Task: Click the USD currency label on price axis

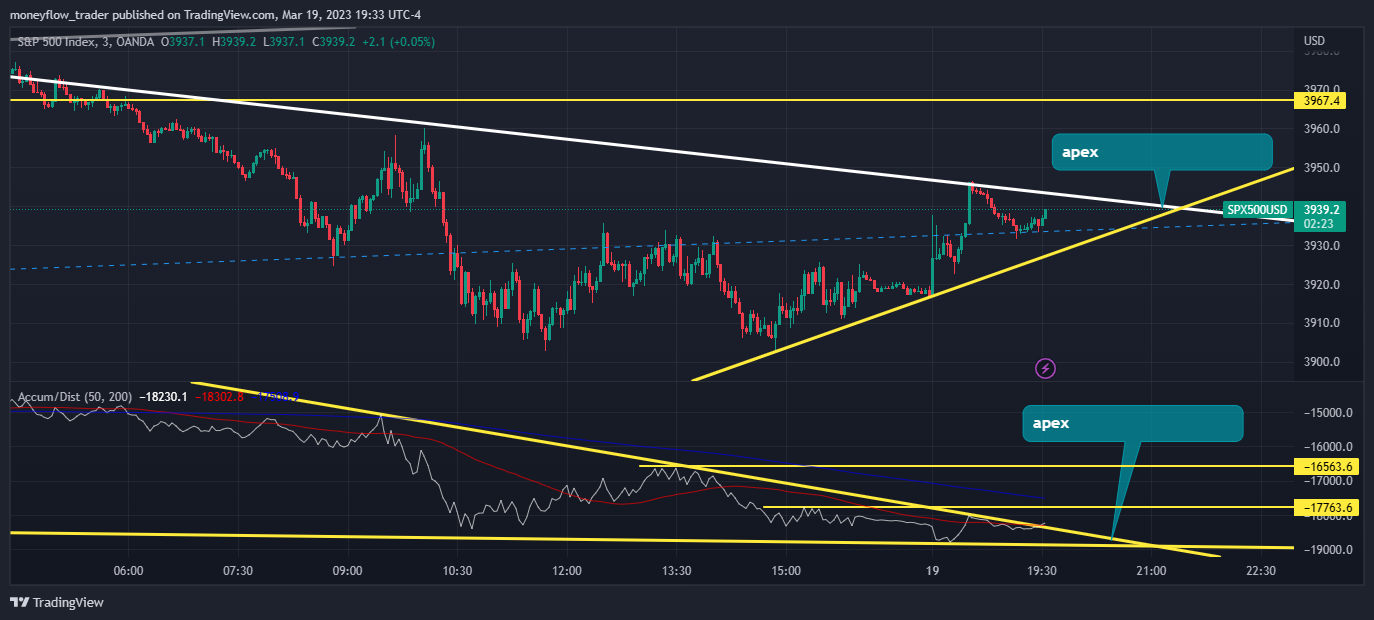Action: tap(1314, 41)
